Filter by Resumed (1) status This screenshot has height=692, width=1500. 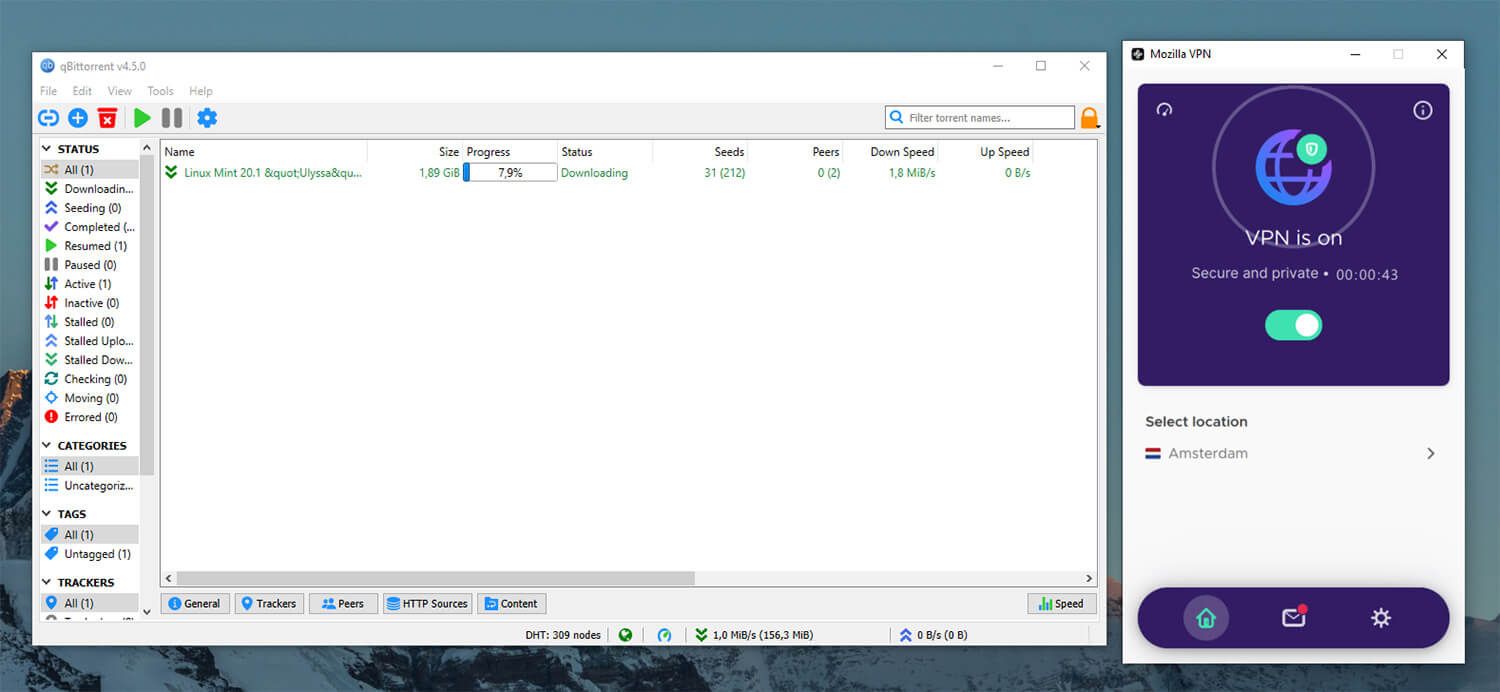[90, 246]
